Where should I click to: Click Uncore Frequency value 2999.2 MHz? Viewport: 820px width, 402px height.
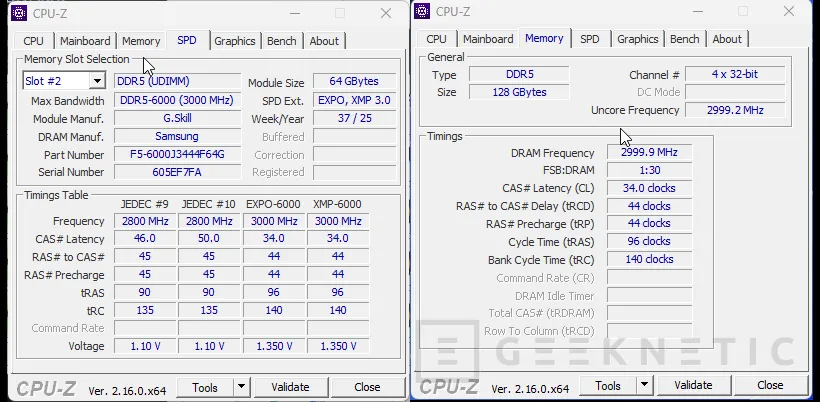735,110
